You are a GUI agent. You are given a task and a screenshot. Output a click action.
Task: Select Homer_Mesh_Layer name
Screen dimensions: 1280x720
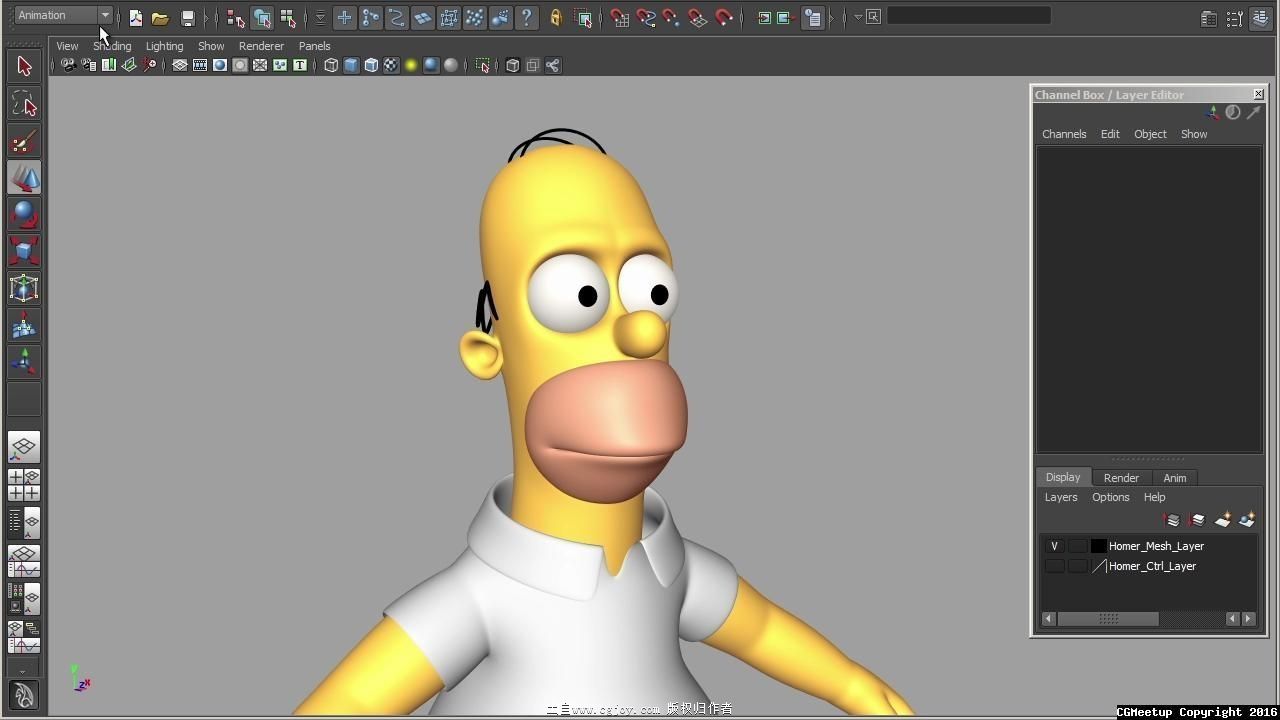click(x=1156, y=546)
